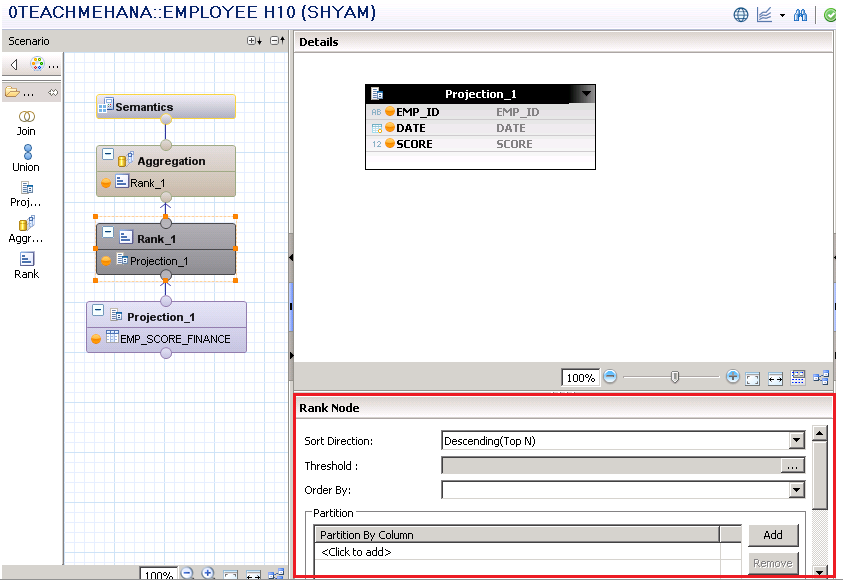Click the Remove partition button
Image resolution: width=843 pixels, height=581 pixels.
pyautogui.click(x=773, y=563)
